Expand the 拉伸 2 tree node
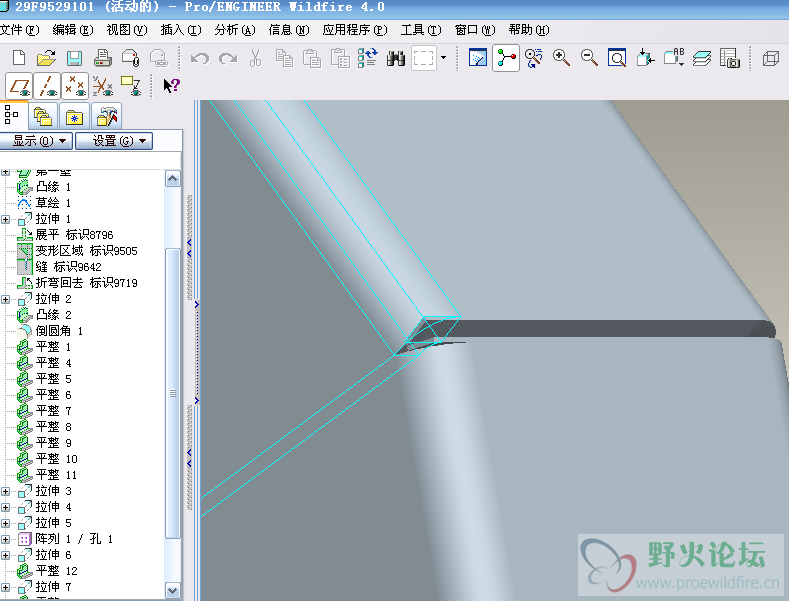Screen dimensions: 789x601 (6, 299)
